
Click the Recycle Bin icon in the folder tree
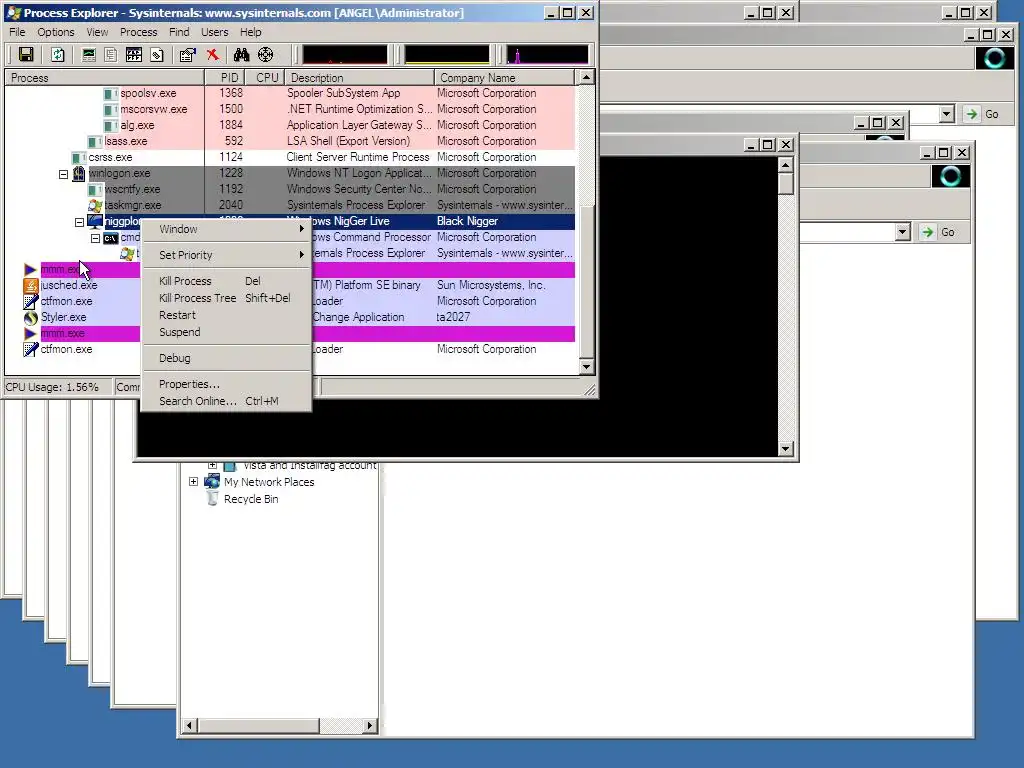point(212,499)
